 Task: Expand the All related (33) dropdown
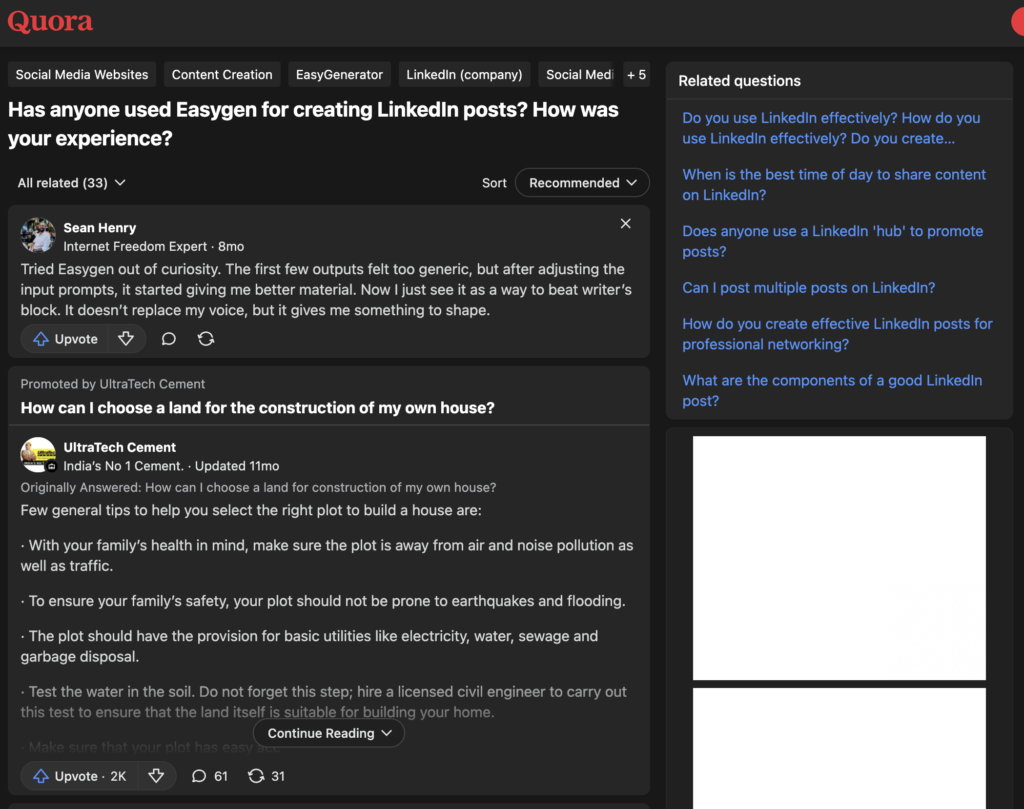pos(71,183)
